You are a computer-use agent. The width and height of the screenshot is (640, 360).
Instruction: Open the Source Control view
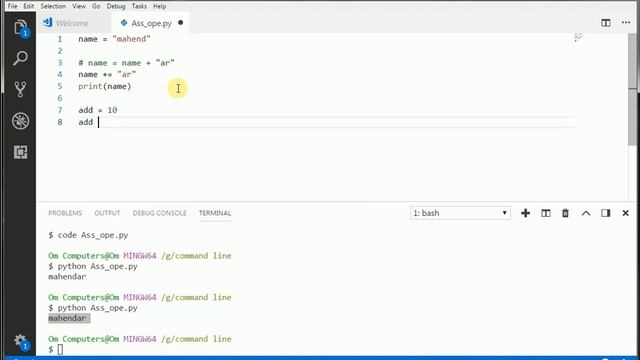tap(20, 89)
